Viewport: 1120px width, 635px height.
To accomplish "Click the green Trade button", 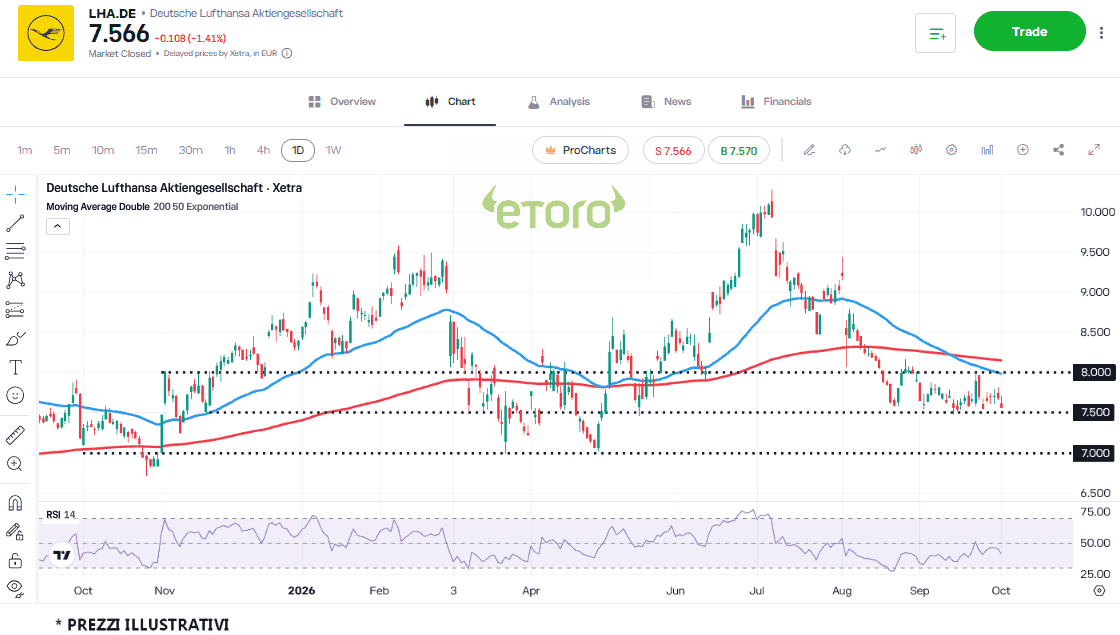I will [1029, 31].
